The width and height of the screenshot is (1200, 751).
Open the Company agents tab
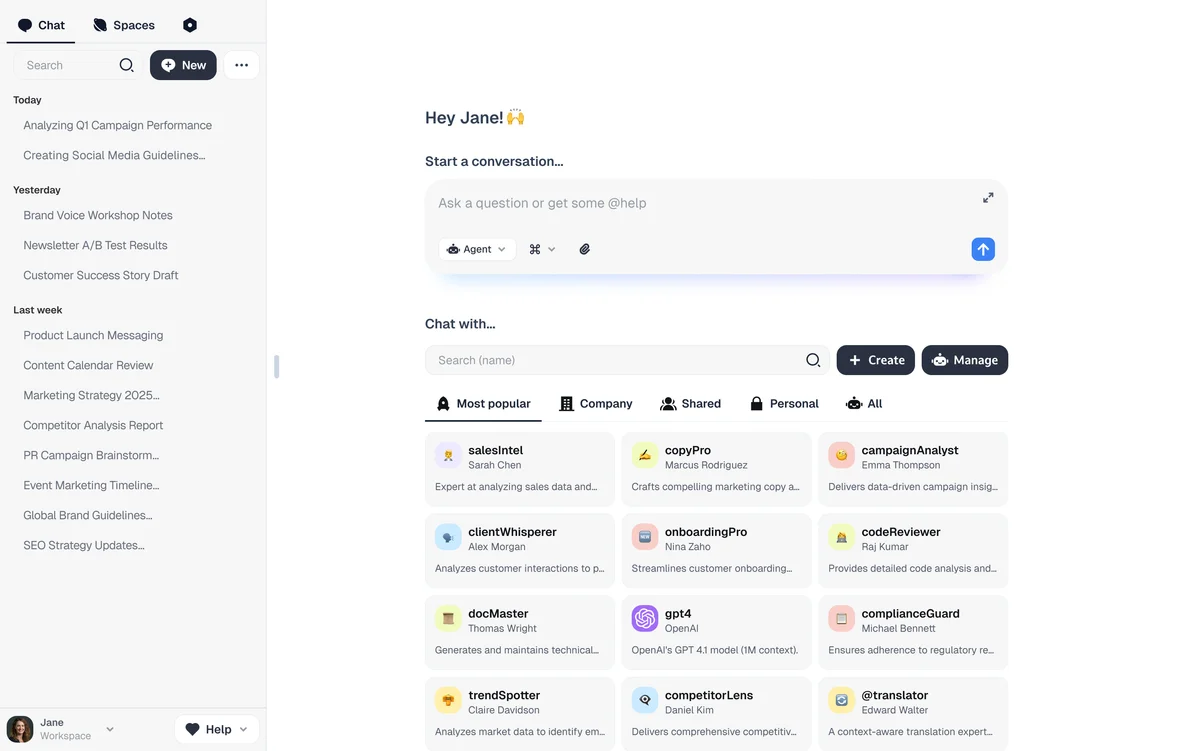(596, 403)
